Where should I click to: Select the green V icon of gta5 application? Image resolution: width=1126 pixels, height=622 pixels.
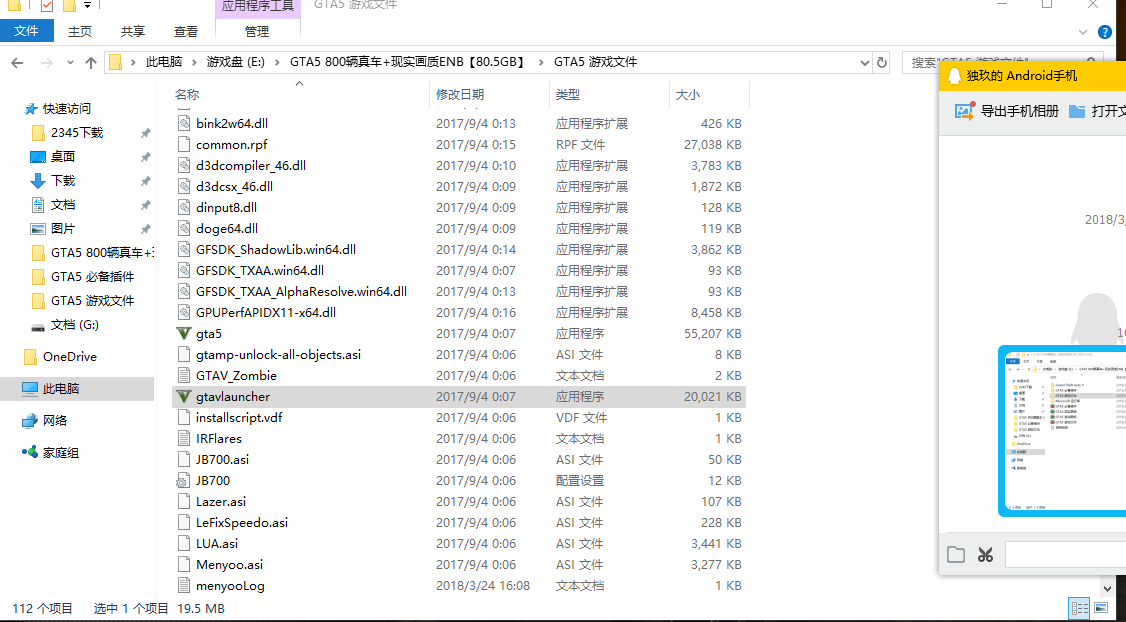(185, 334)
